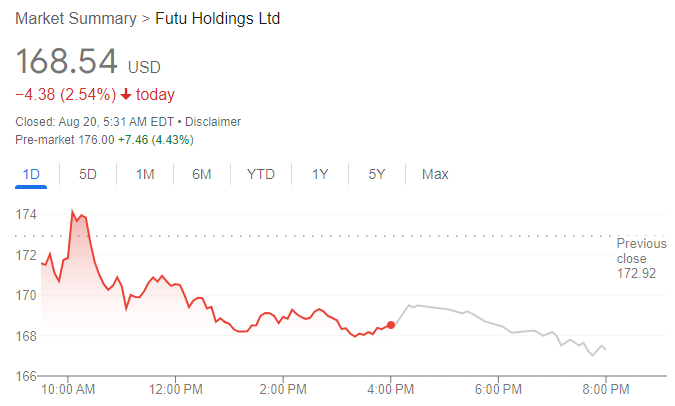
Task: Click the 168.54 USD price value
Action: click(88, 62)
